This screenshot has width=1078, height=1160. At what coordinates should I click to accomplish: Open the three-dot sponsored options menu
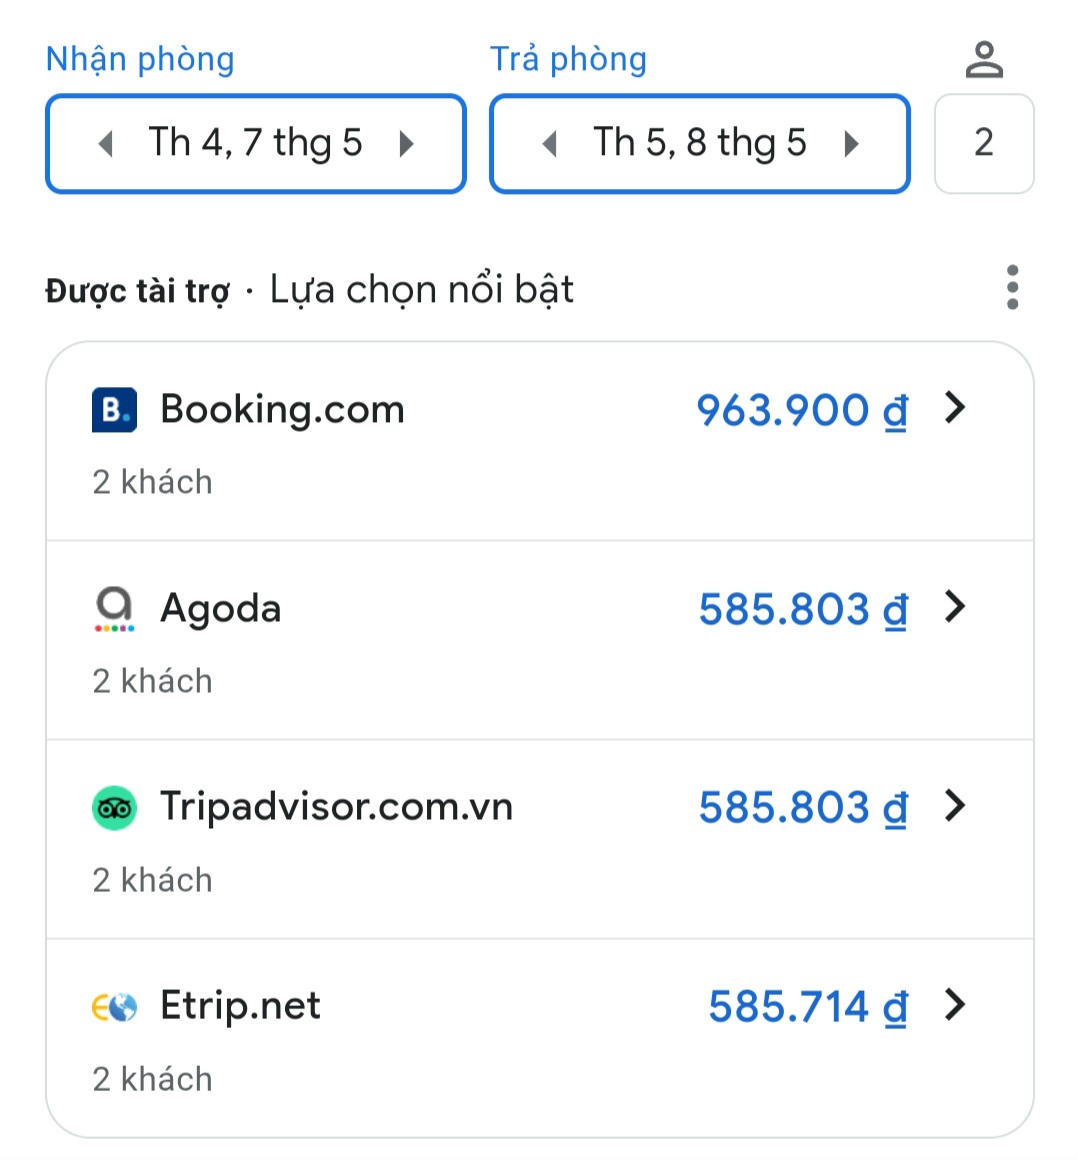[x=1012, y=288]
